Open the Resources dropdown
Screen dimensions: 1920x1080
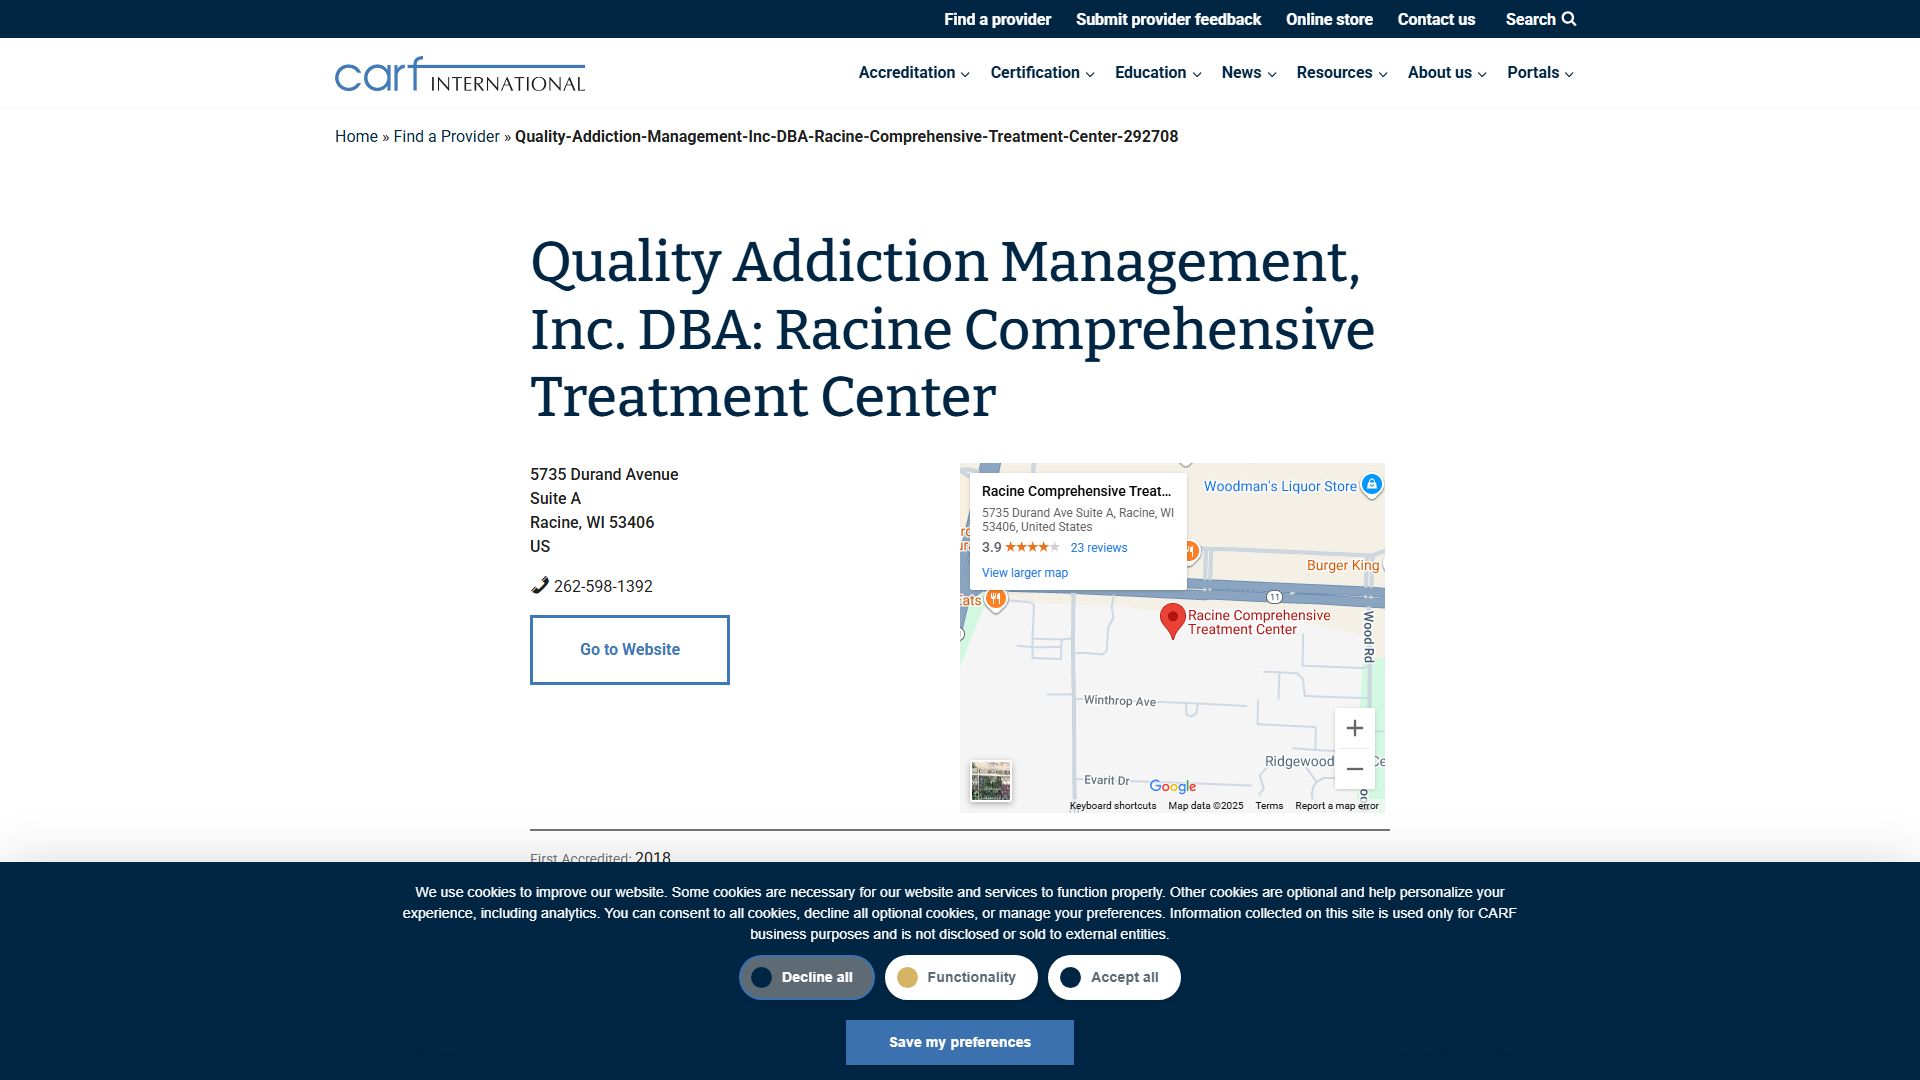1342,73
